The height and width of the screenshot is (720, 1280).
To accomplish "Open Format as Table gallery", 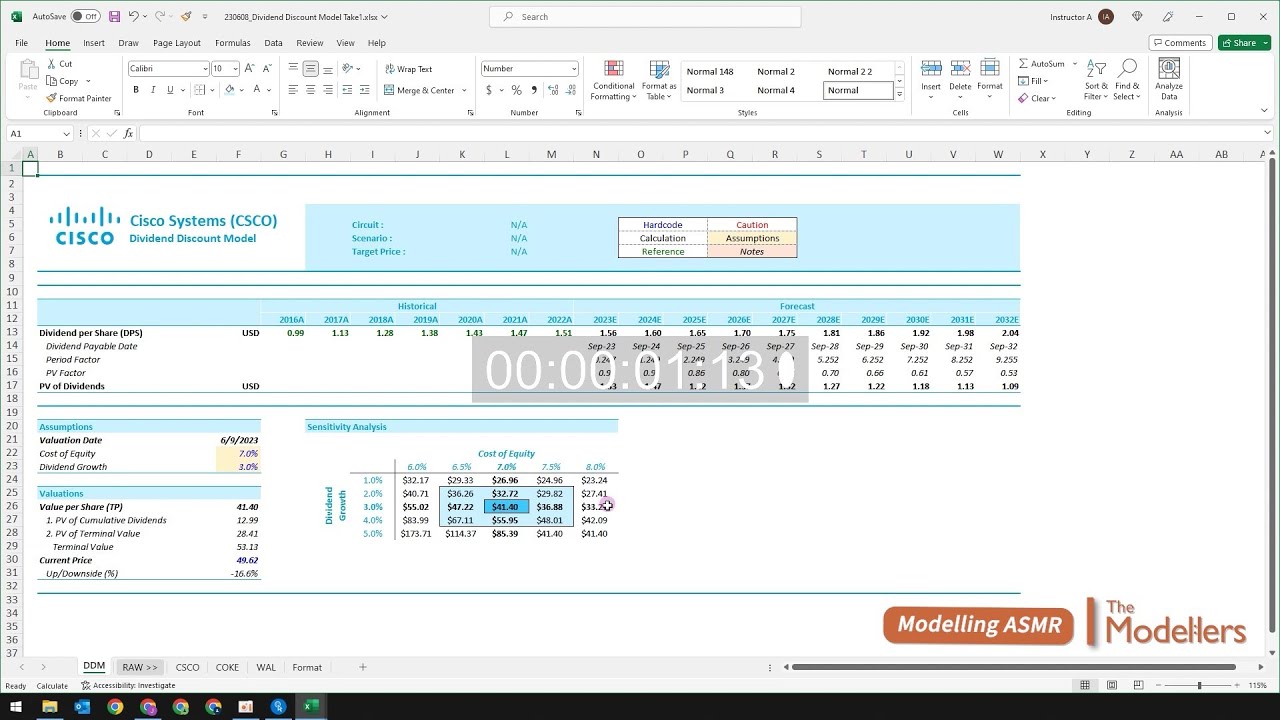I will 659,80.
